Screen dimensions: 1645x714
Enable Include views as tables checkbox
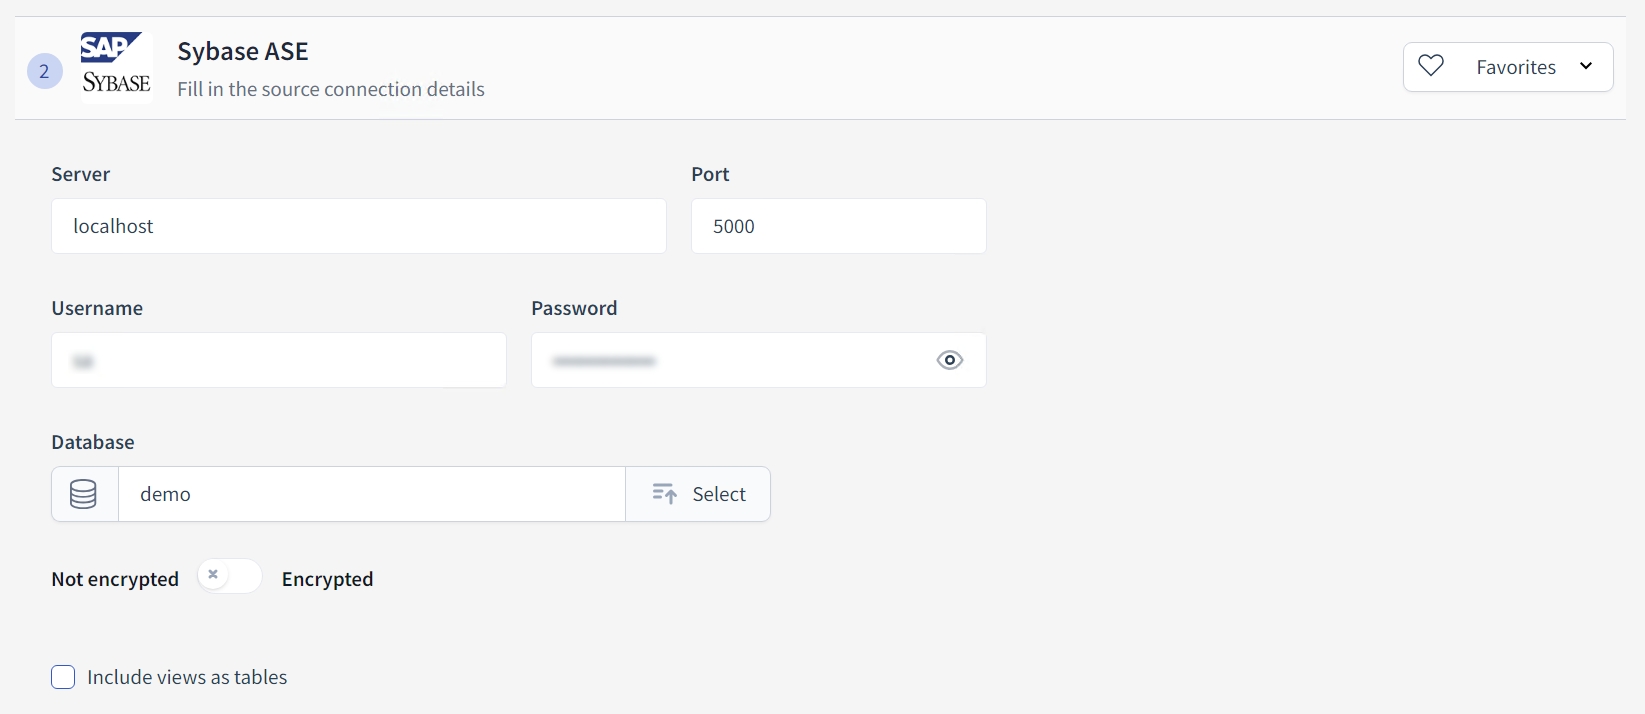click(63, 677)
